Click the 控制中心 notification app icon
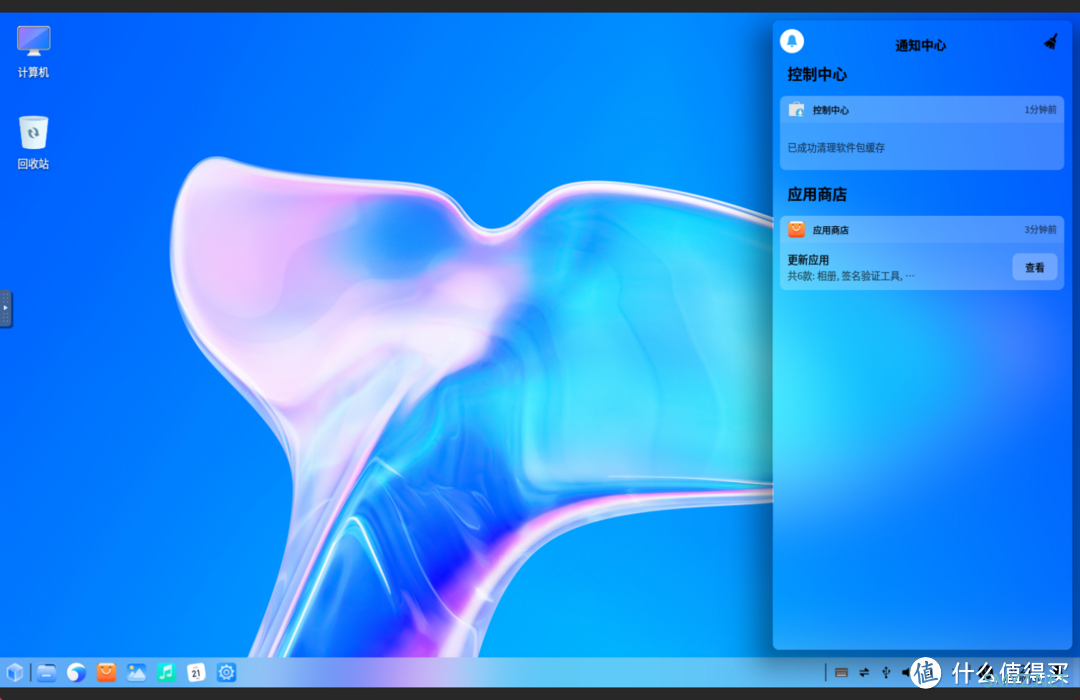Screen dimensions: 1080x700 796,110
